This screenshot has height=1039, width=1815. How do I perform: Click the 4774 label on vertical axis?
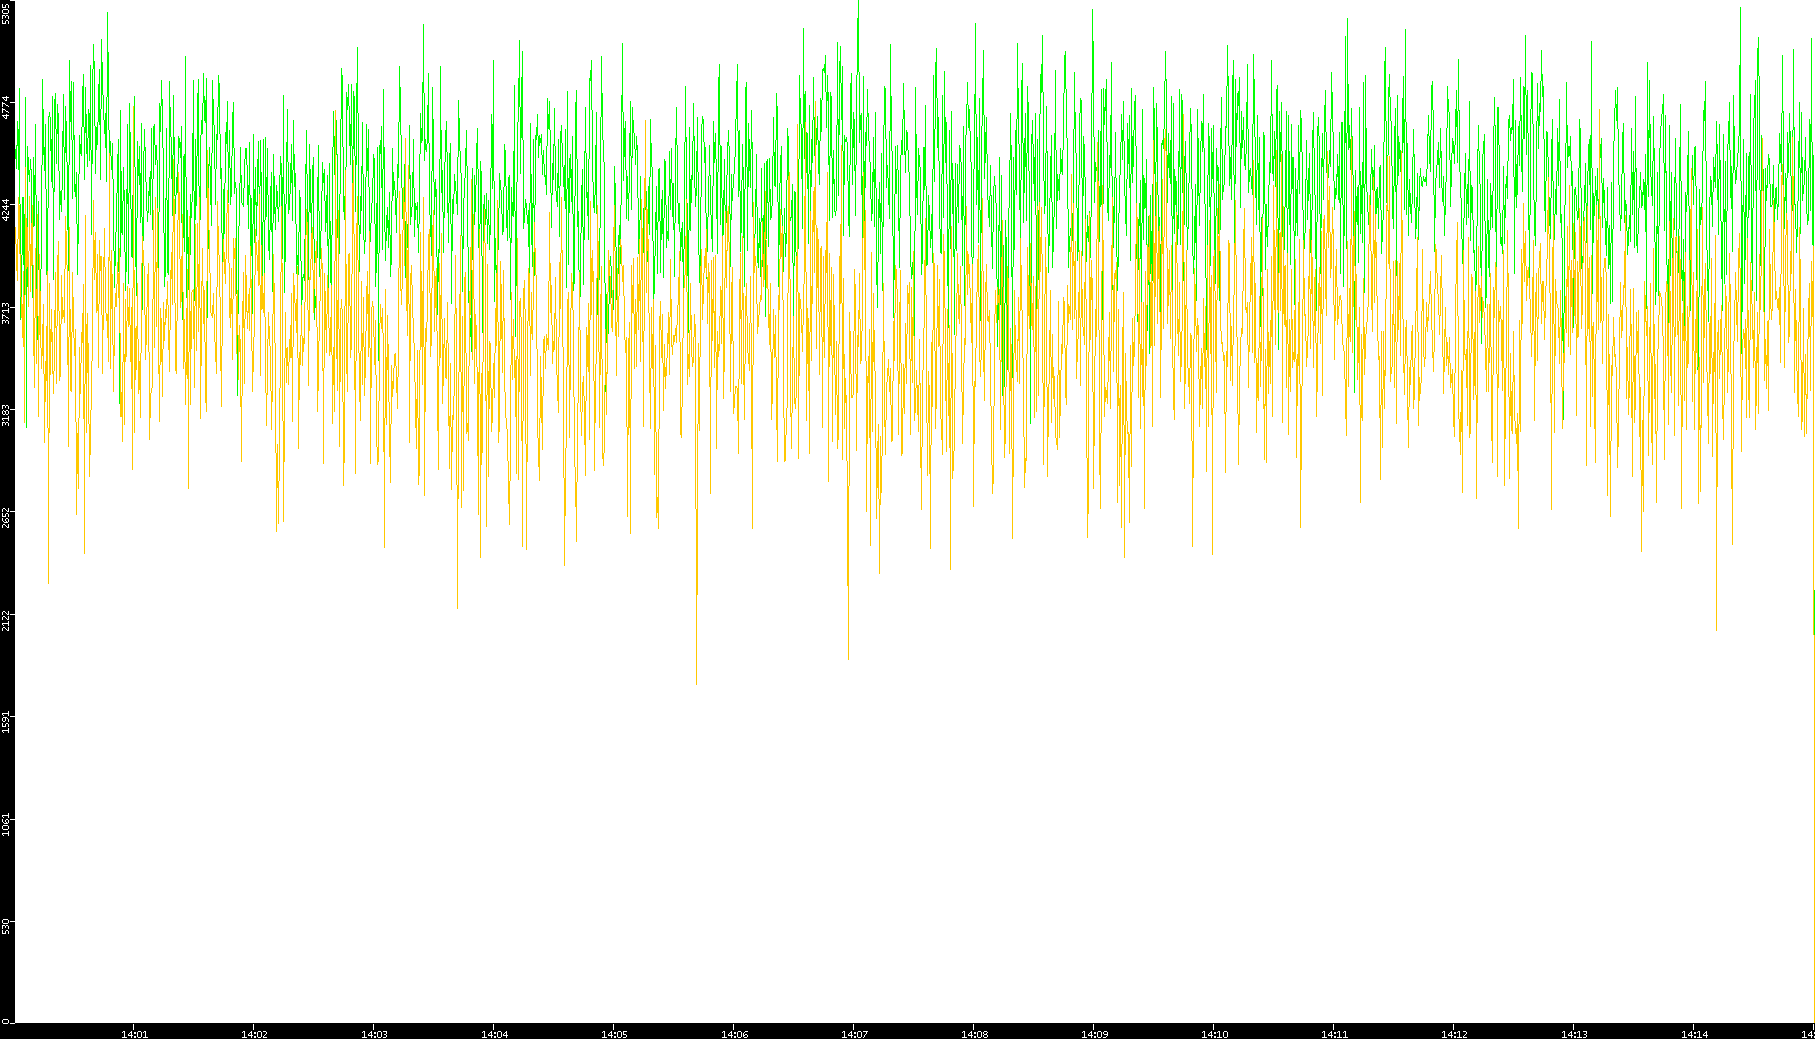[x=6, y=107]
